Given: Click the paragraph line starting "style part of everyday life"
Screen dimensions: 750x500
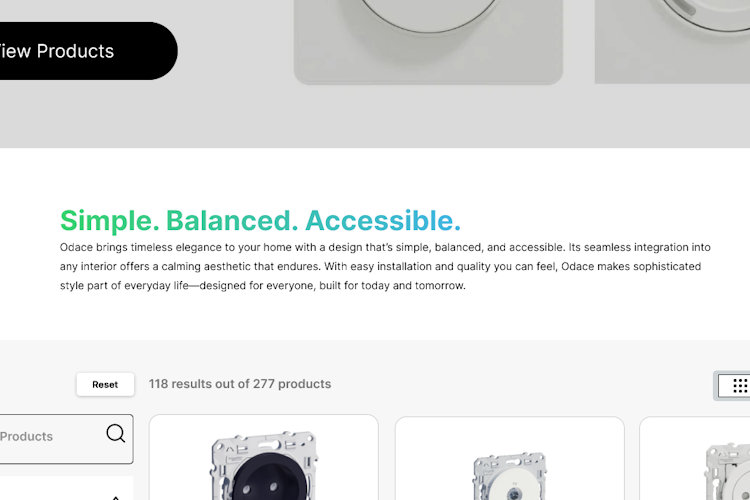Looking at the screenshot, I should 262,286.
